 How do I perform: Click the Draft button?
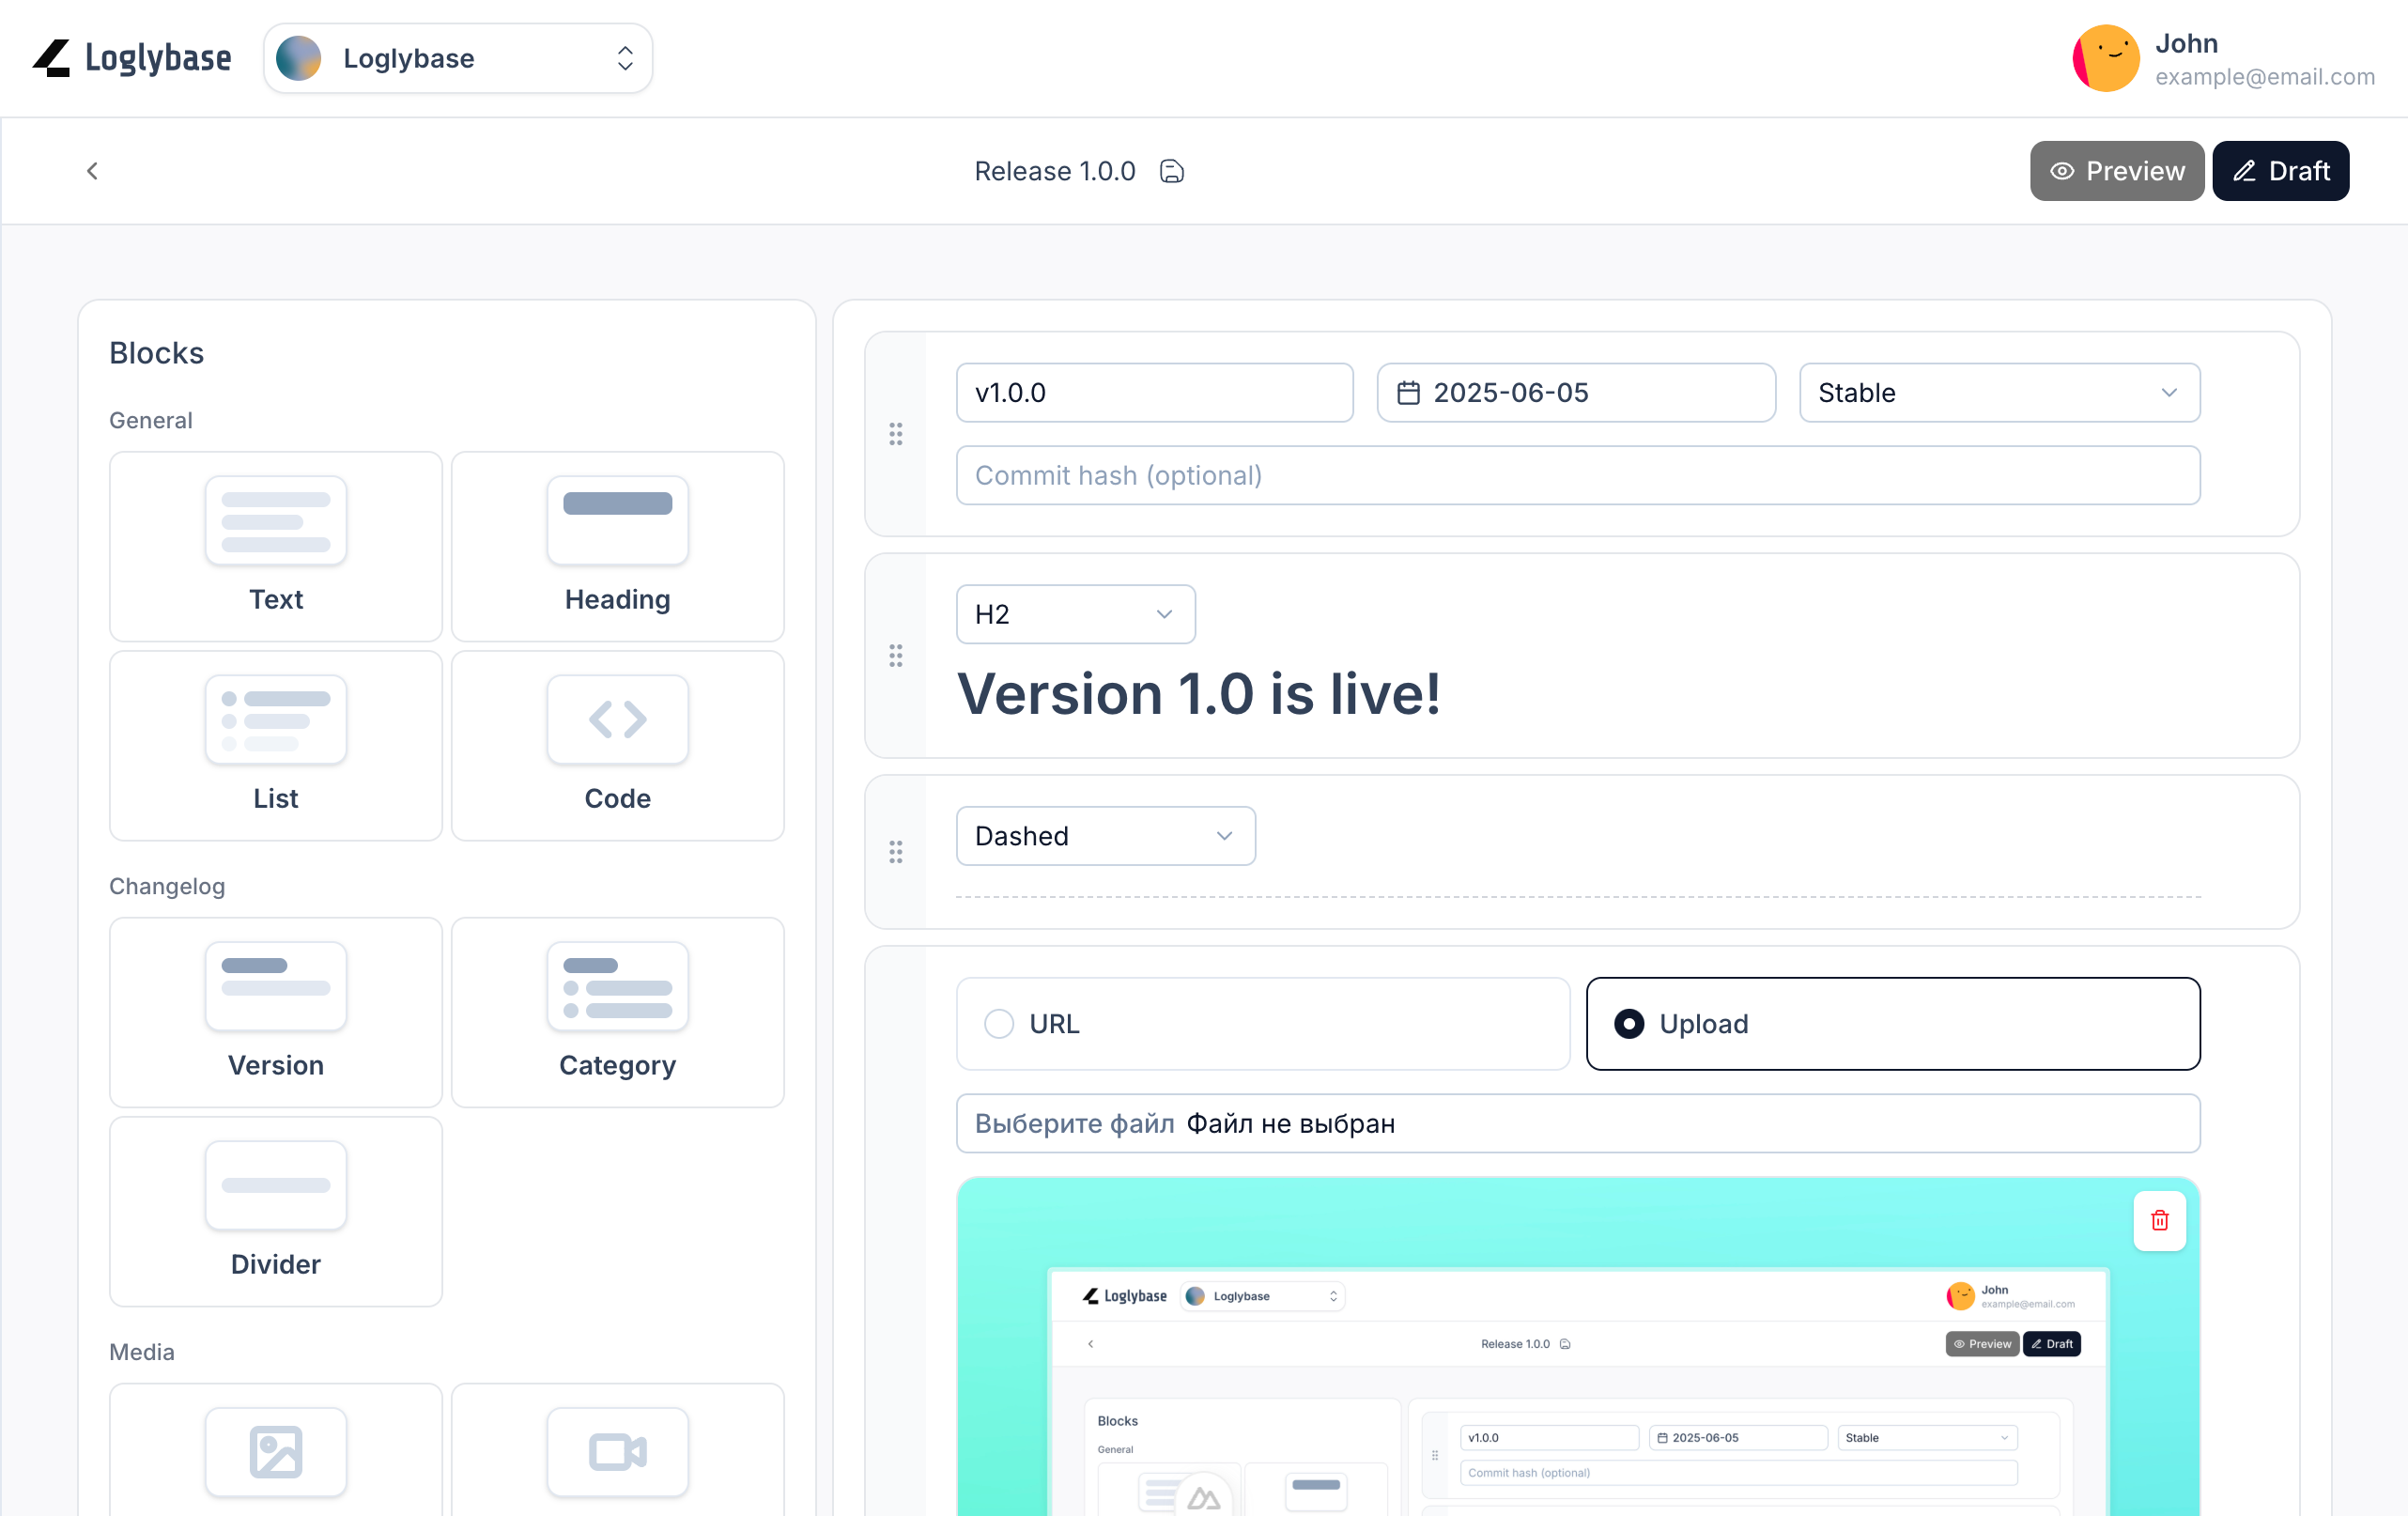(x=2279, y=171)
